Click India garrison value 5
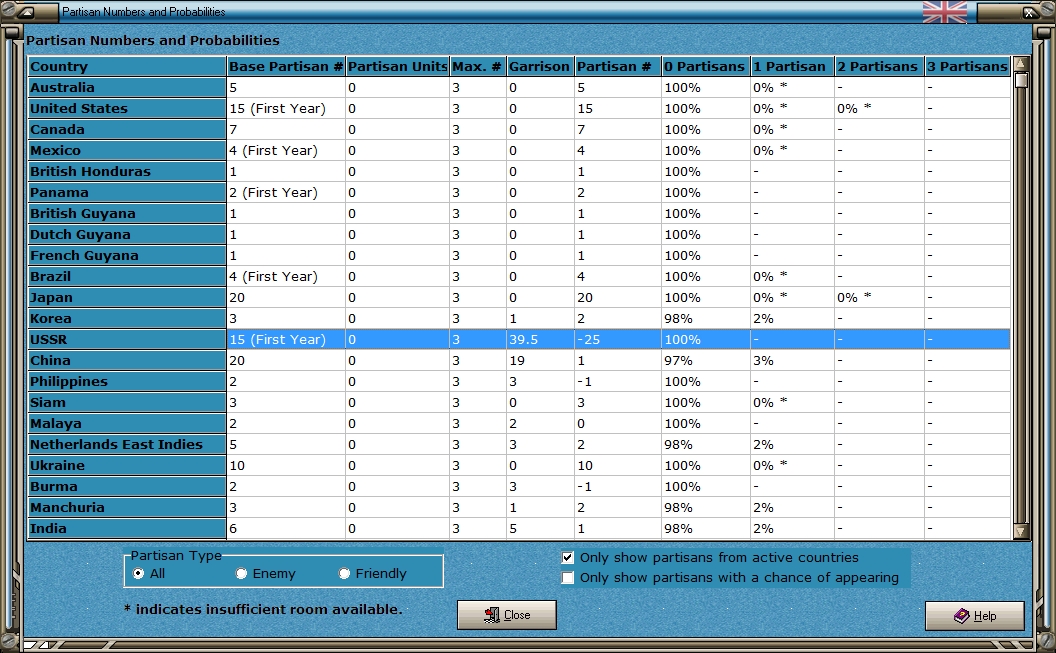 [x=513, y=528]
